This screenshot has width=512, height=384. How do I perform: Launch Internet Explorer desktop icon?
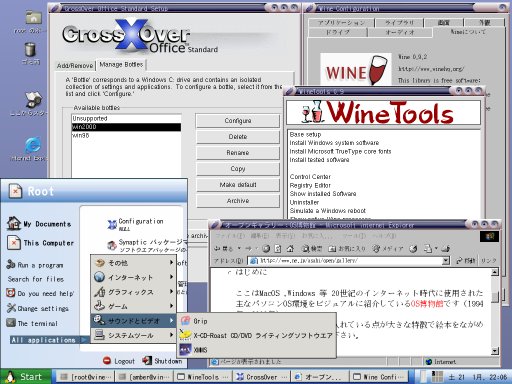[33, 145]
